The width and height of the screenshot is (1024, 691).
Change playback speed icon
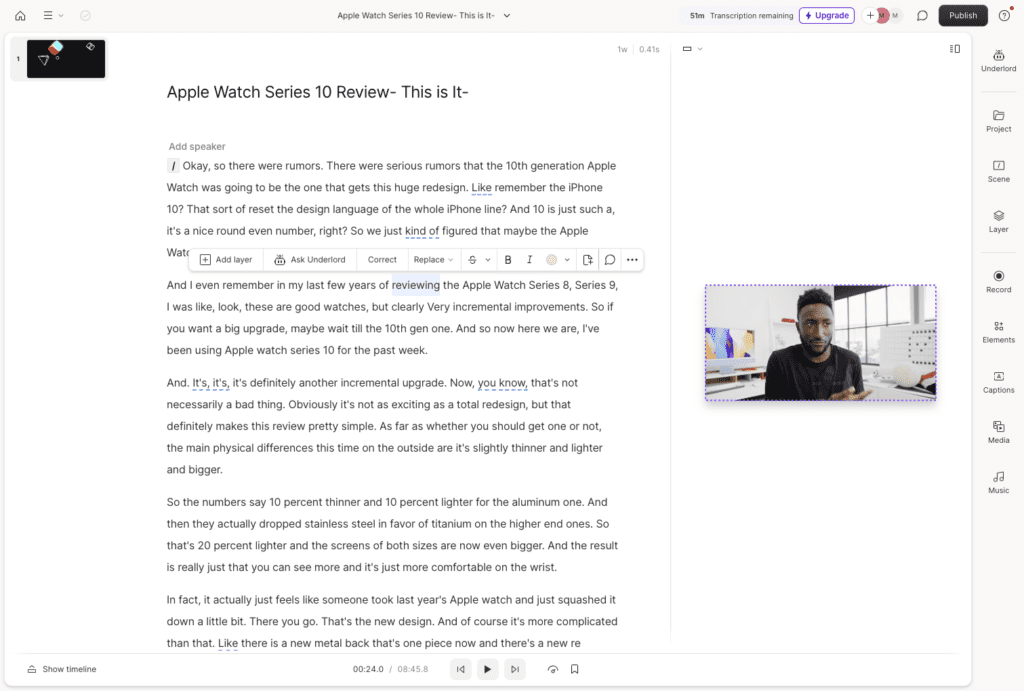tap(552, 669)
